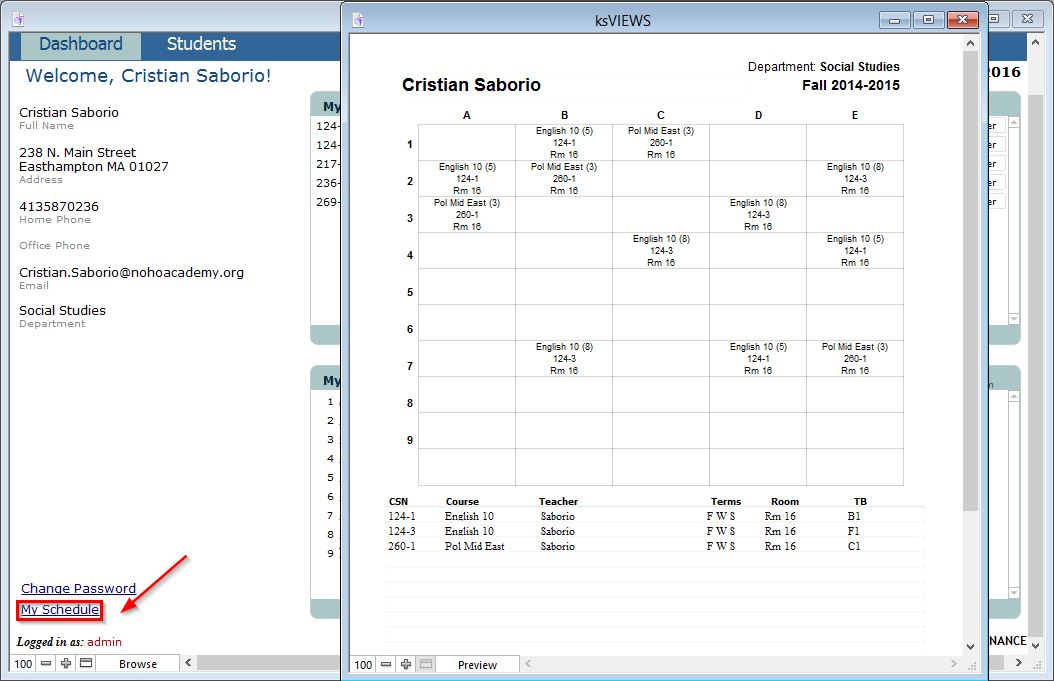Zoom out in the Preview window status bar
This screenshot has width=1054, height=681.
386,664
